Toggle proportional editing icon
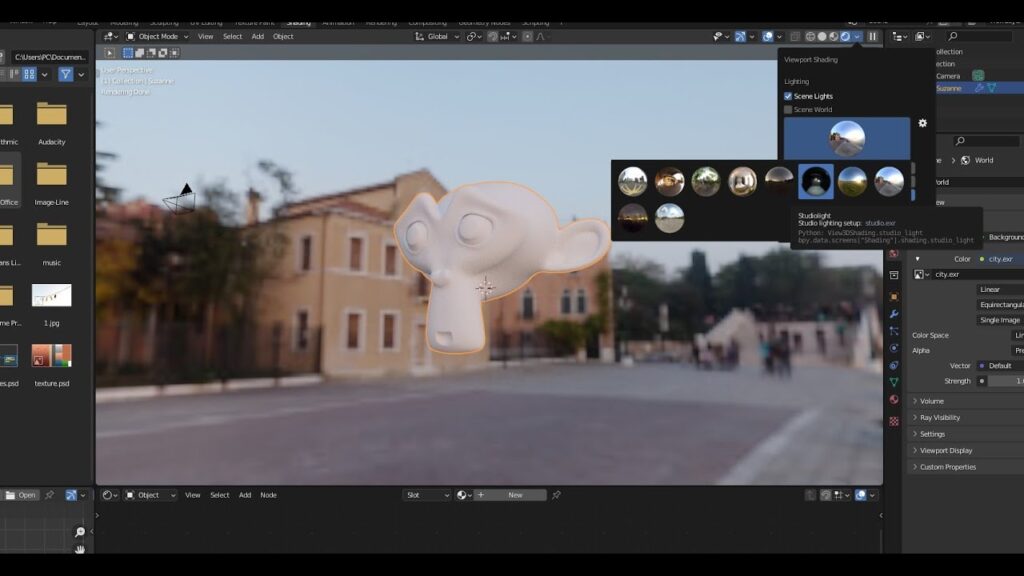 (x=527, y=37)
